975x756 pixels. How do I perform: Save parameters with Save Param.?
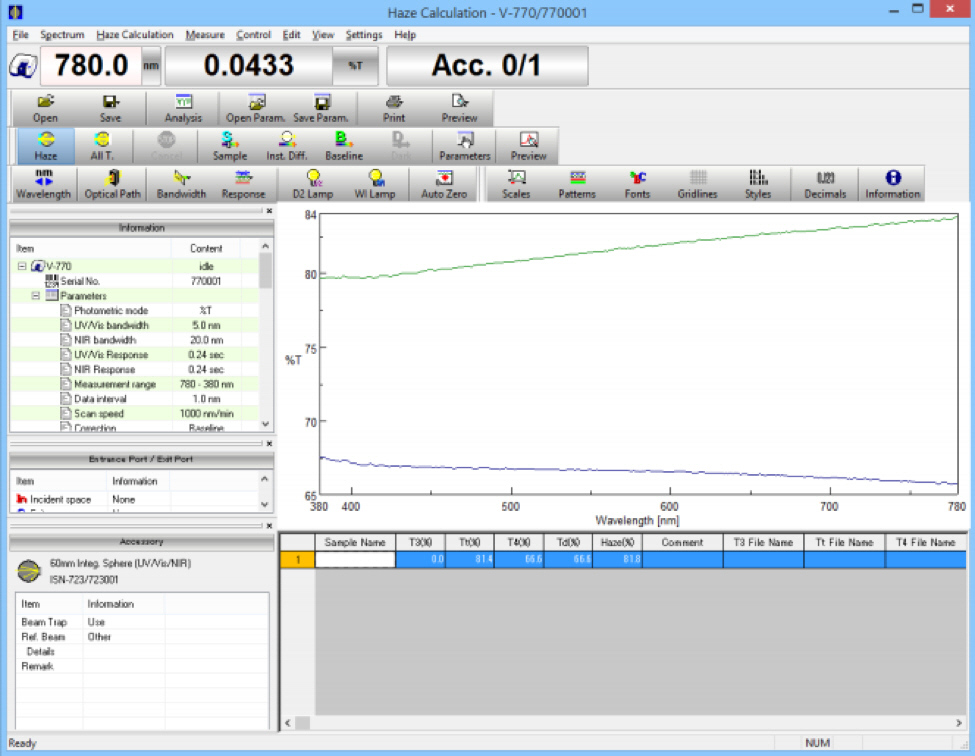coord(320,107)
